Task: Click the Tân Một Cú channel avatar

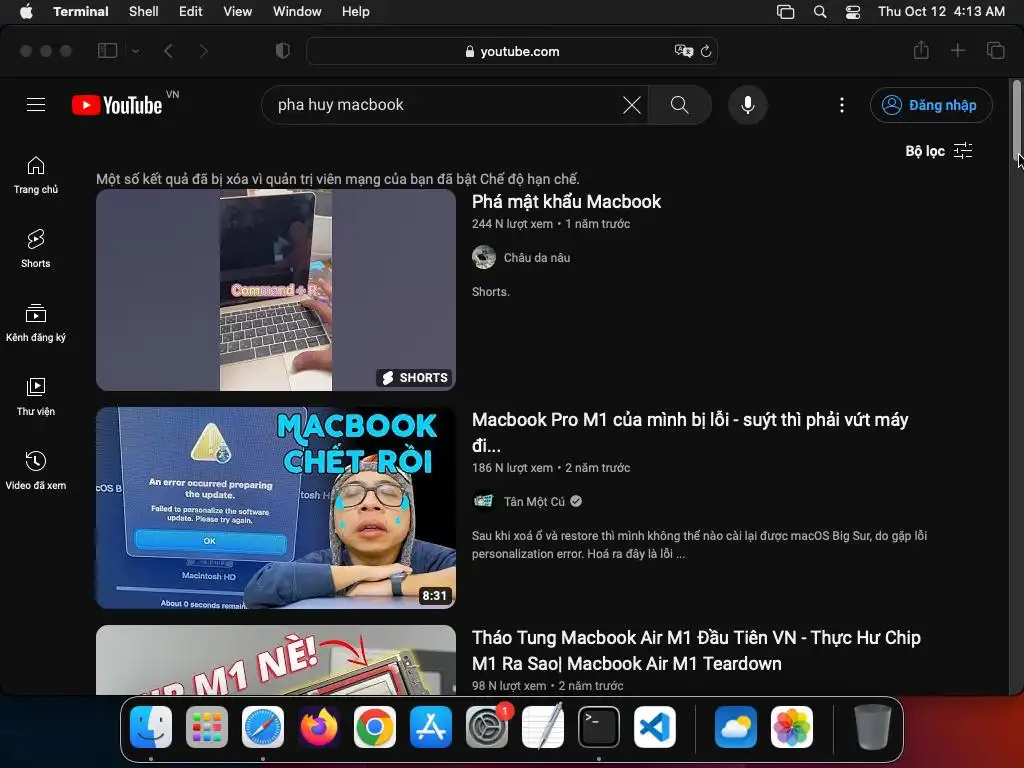Action: 484,501
